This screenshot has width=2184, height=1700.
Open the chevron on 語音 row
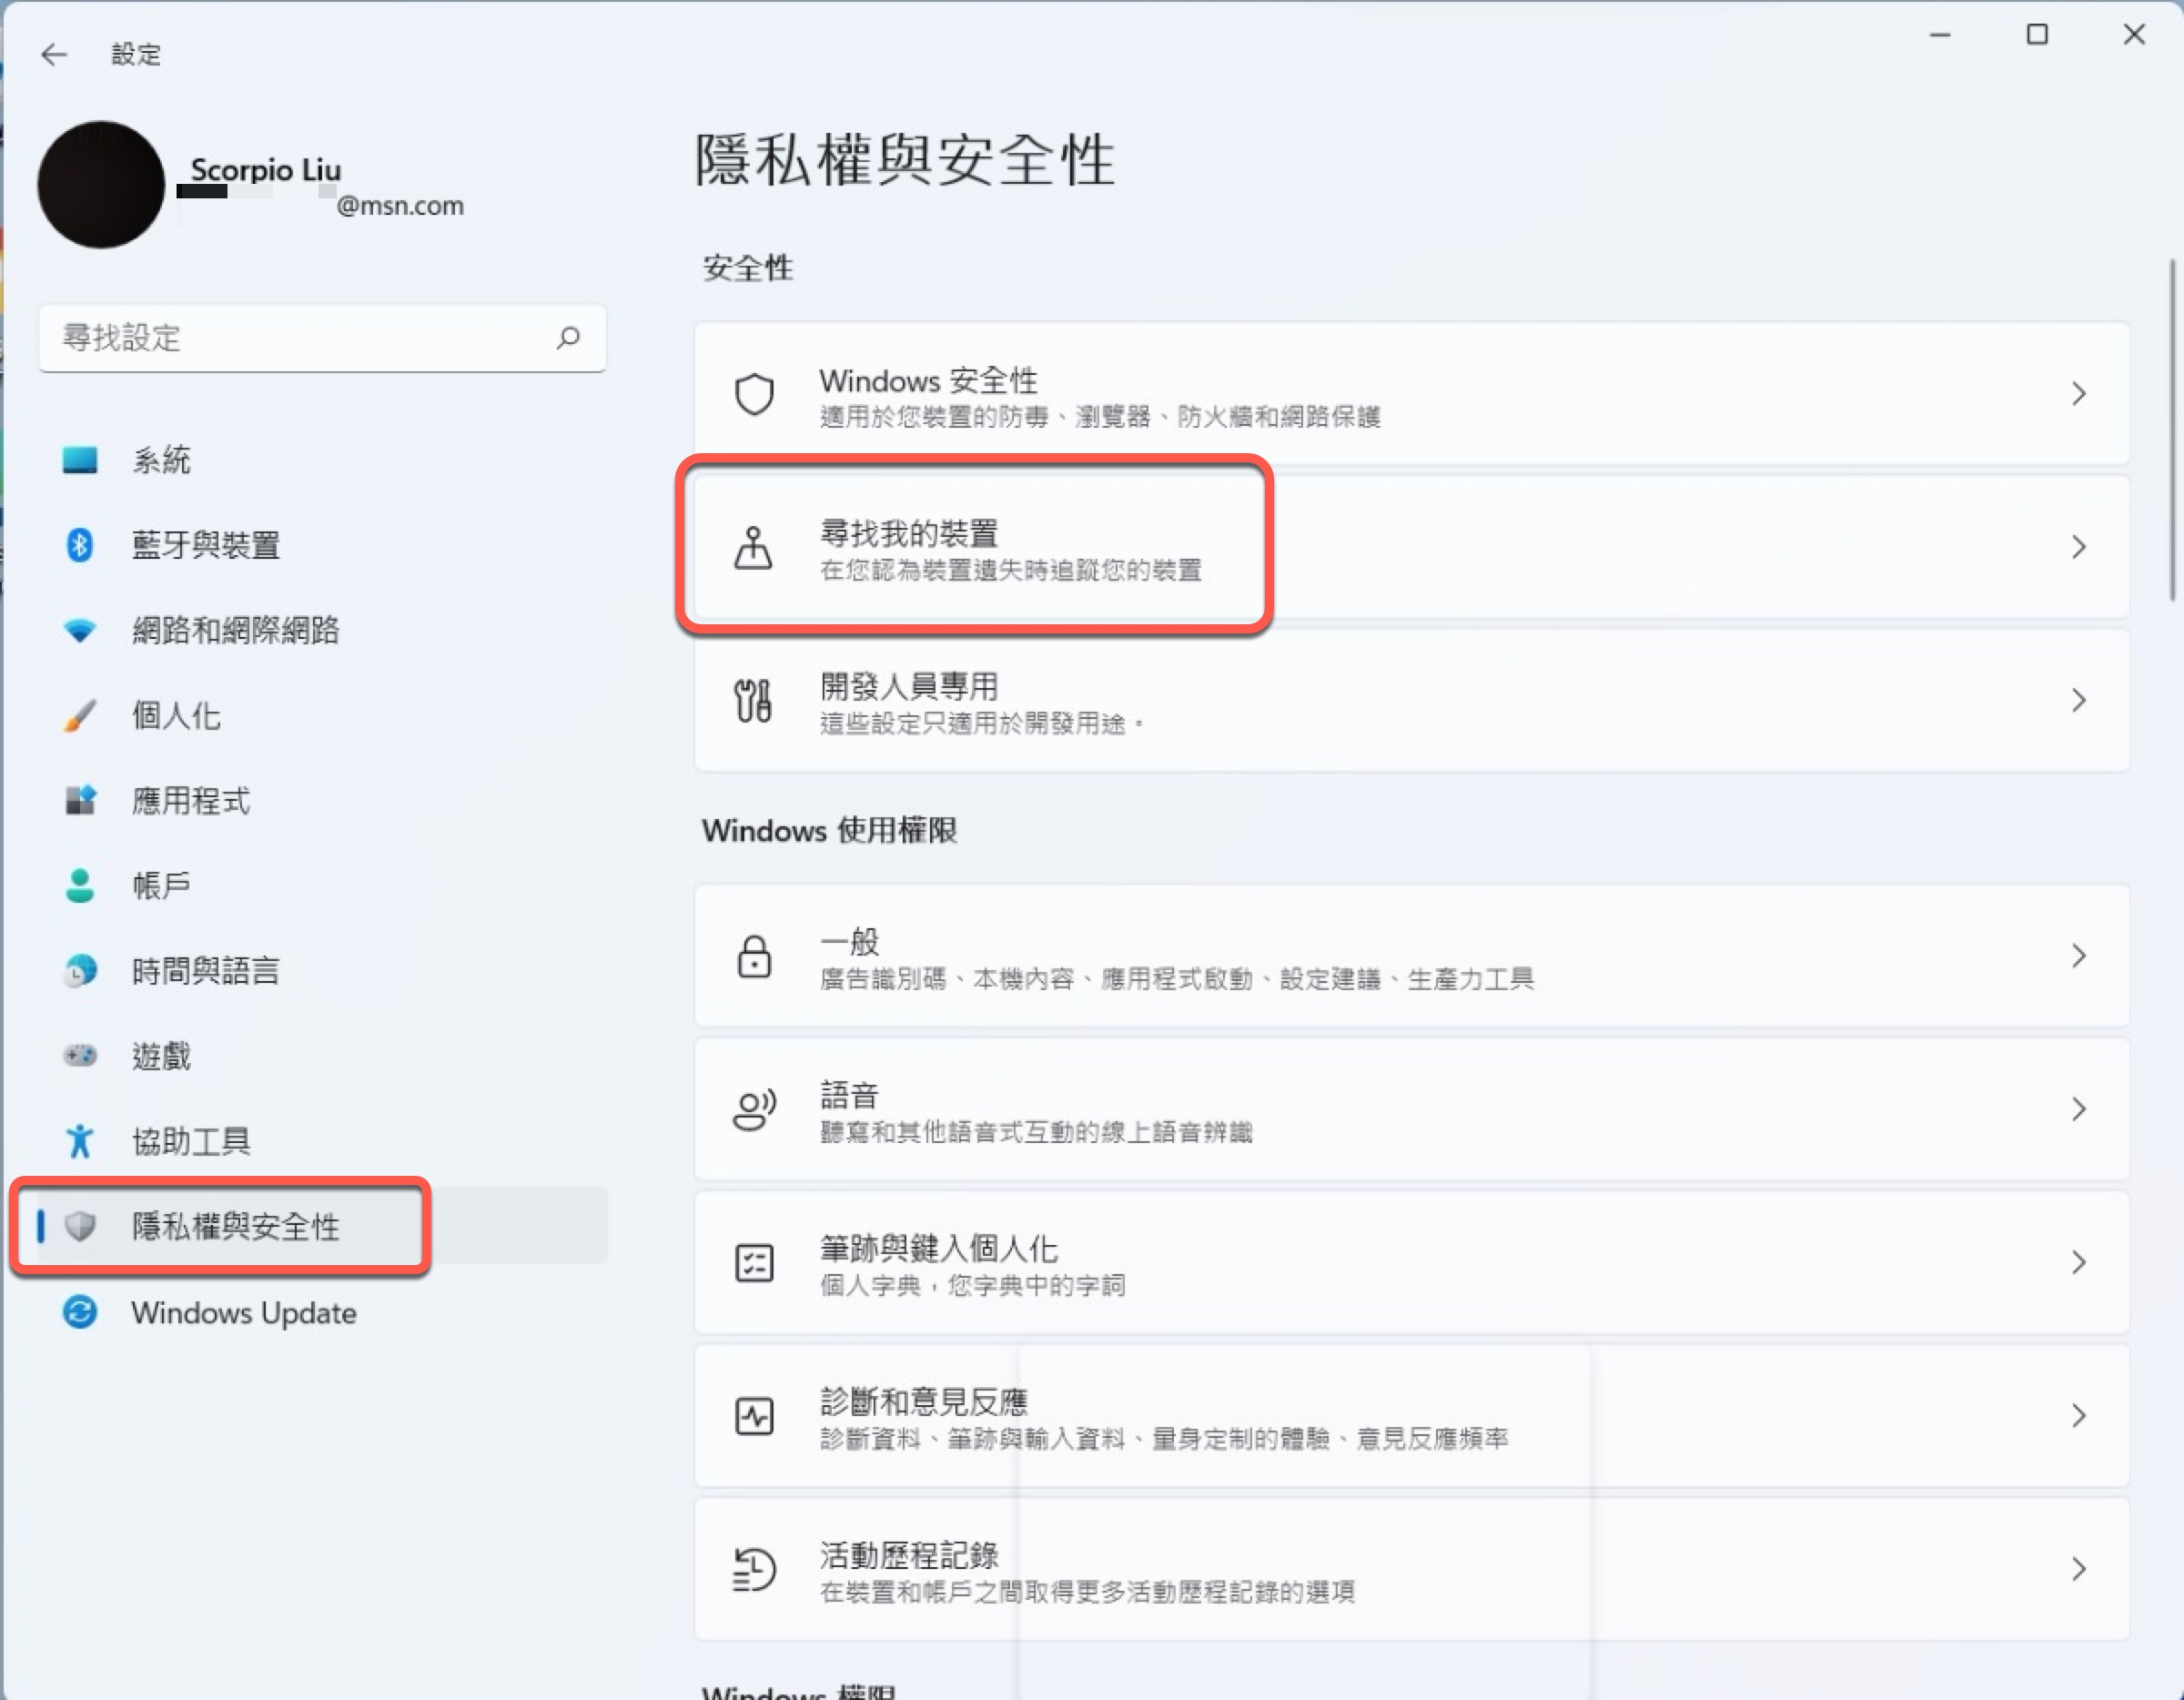coord(2079,1109)
